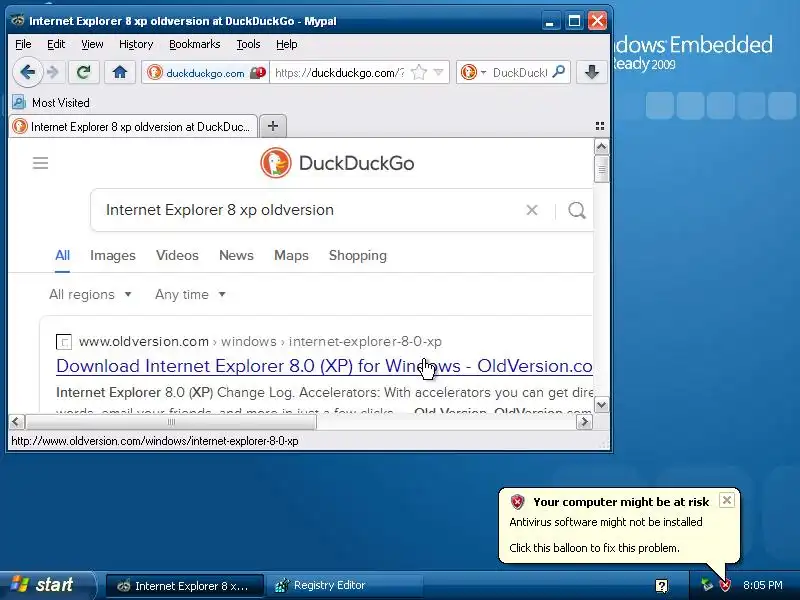Click the mixed-content warning icon in the address bar
Image resolution: width=800 pixels, height=600 pixels.
(x=258, y=72)
